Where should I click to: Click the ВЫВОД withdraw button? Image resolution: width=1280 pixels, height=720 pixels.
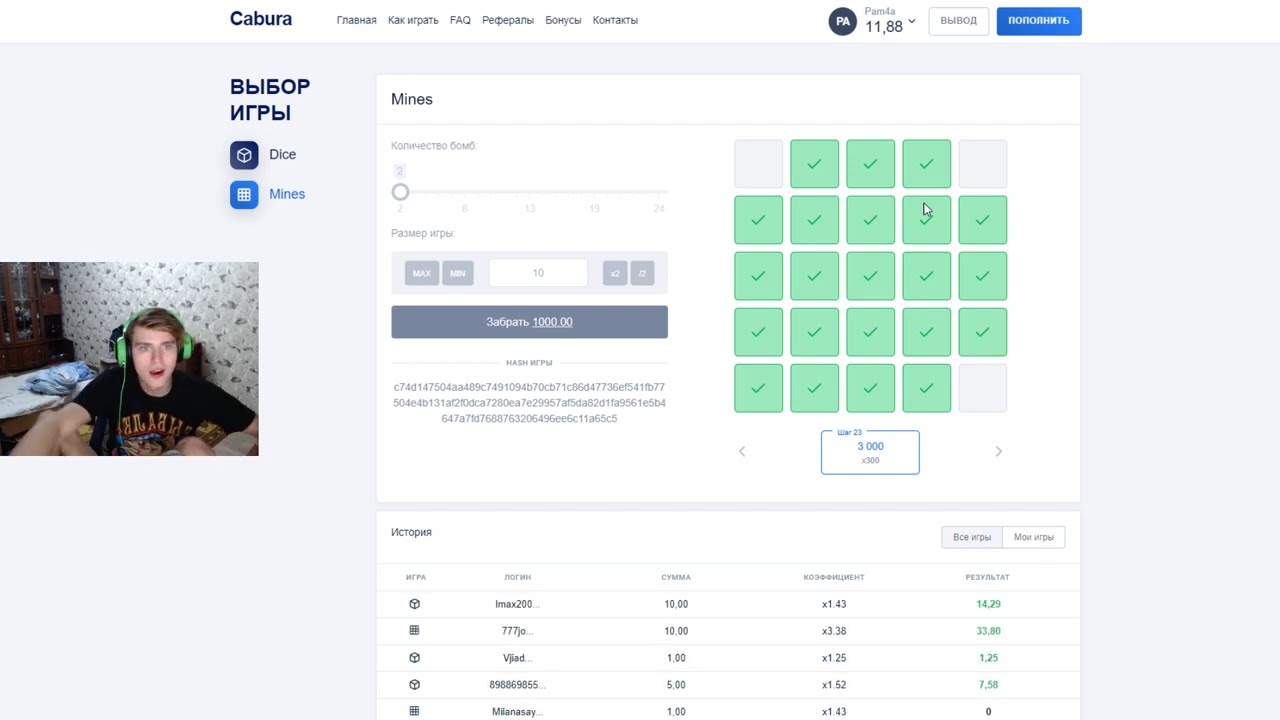click(x=958, y=21)
